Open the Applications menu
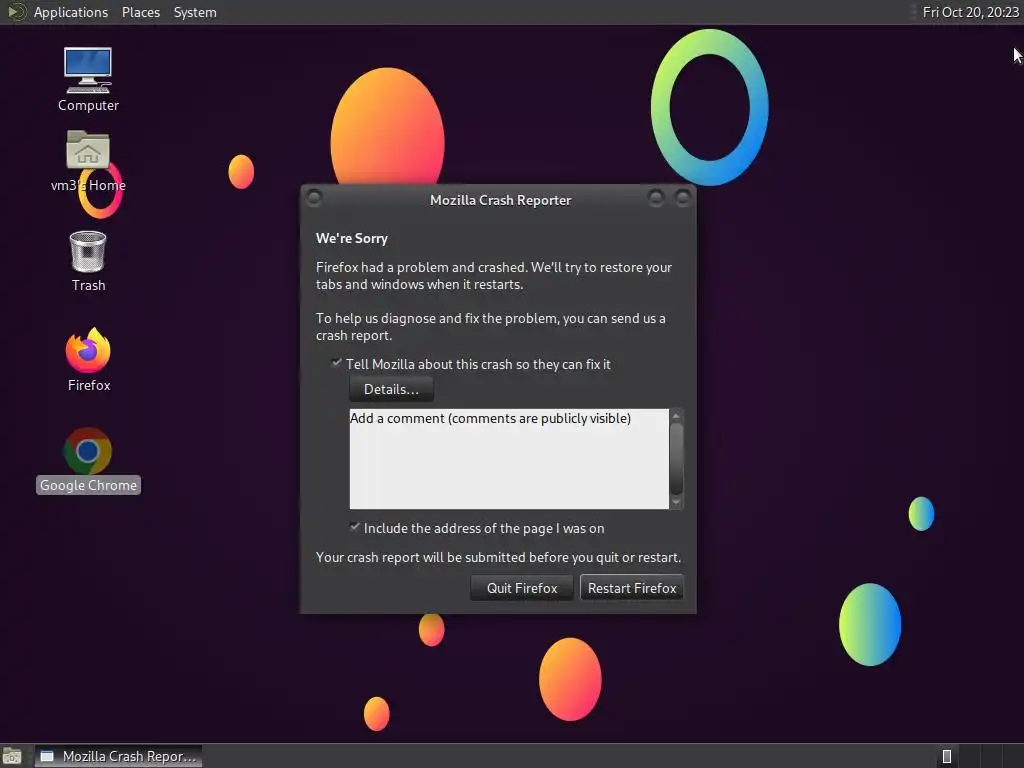Image resolution: width=1024 pixels, height=768 pixels. [x=71, y=12]
